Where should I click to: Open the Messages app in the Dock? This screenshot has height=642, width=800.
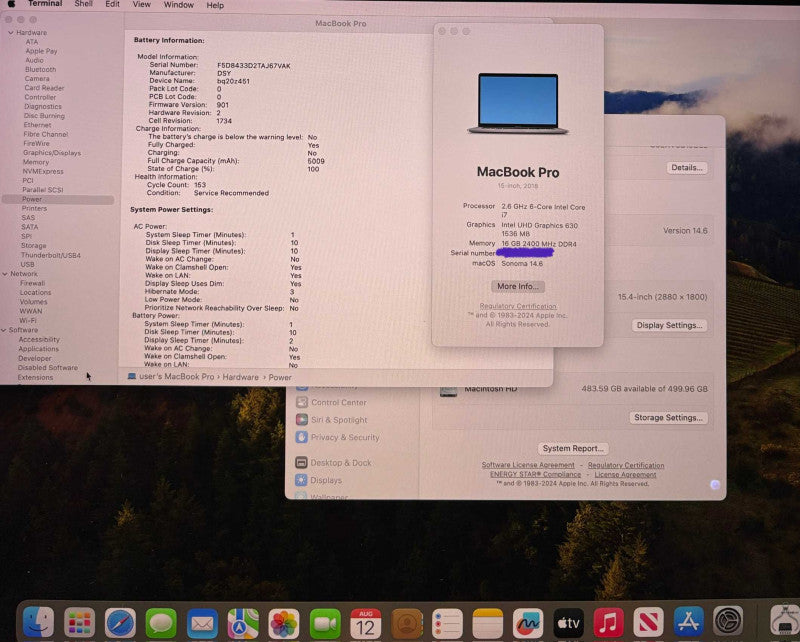click(x=161, y=623)
